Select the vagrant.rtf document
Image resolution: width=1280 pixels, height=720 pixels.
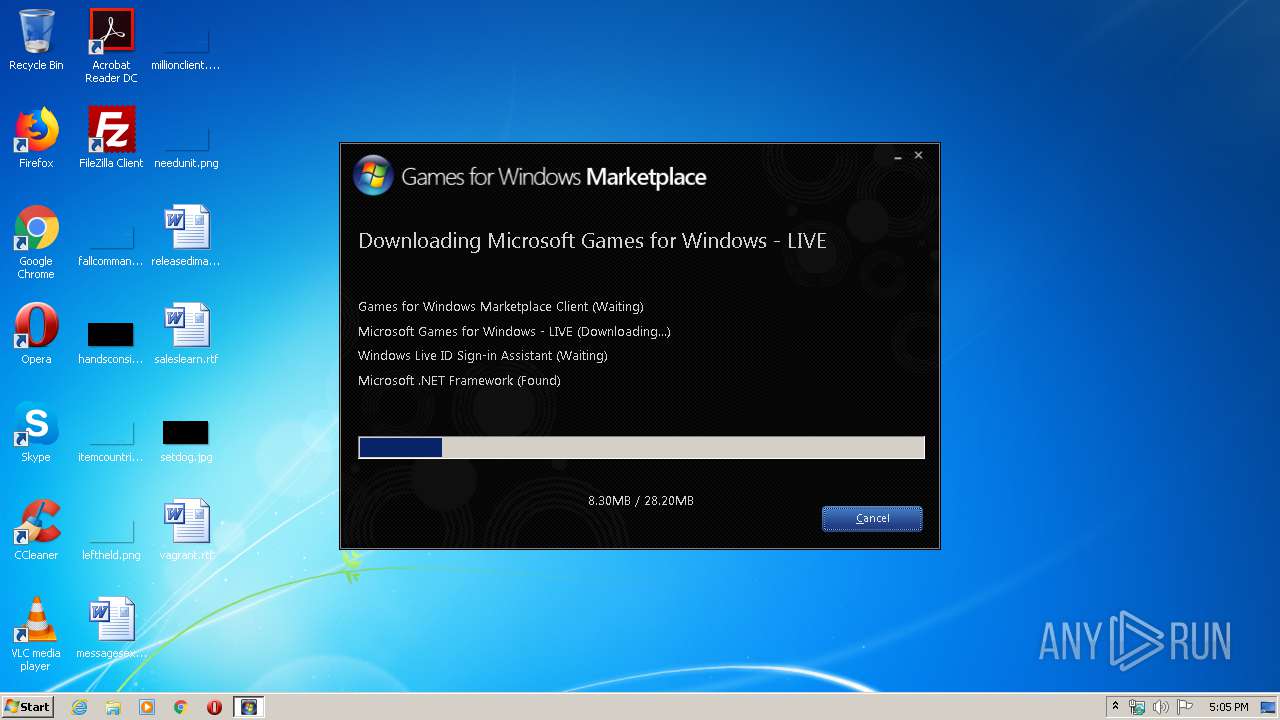186,530
